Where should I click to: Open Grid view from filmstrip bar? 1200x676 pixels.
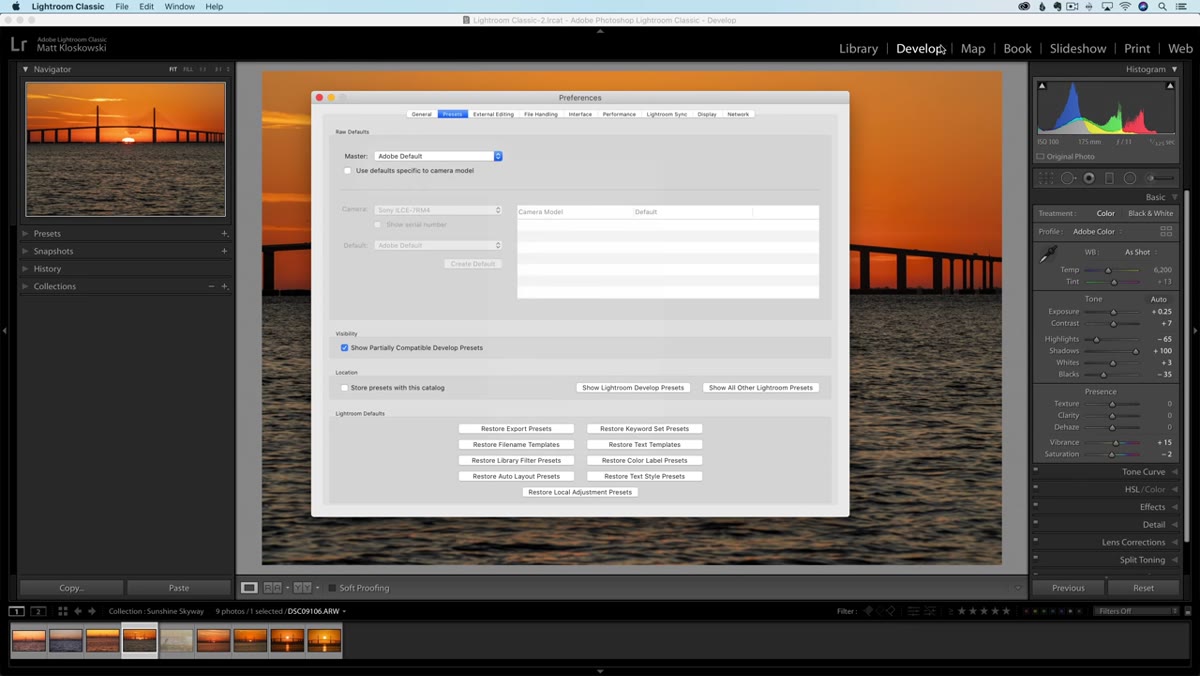[x=62, y=611]
